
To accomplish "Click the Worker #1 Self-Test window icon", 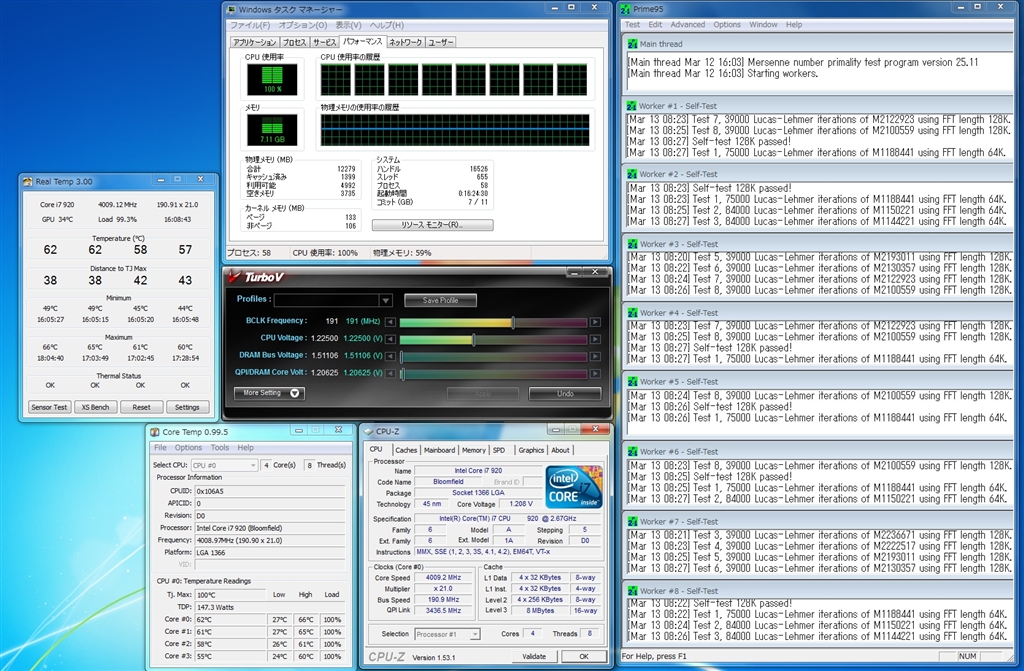I will pos(631,105).
